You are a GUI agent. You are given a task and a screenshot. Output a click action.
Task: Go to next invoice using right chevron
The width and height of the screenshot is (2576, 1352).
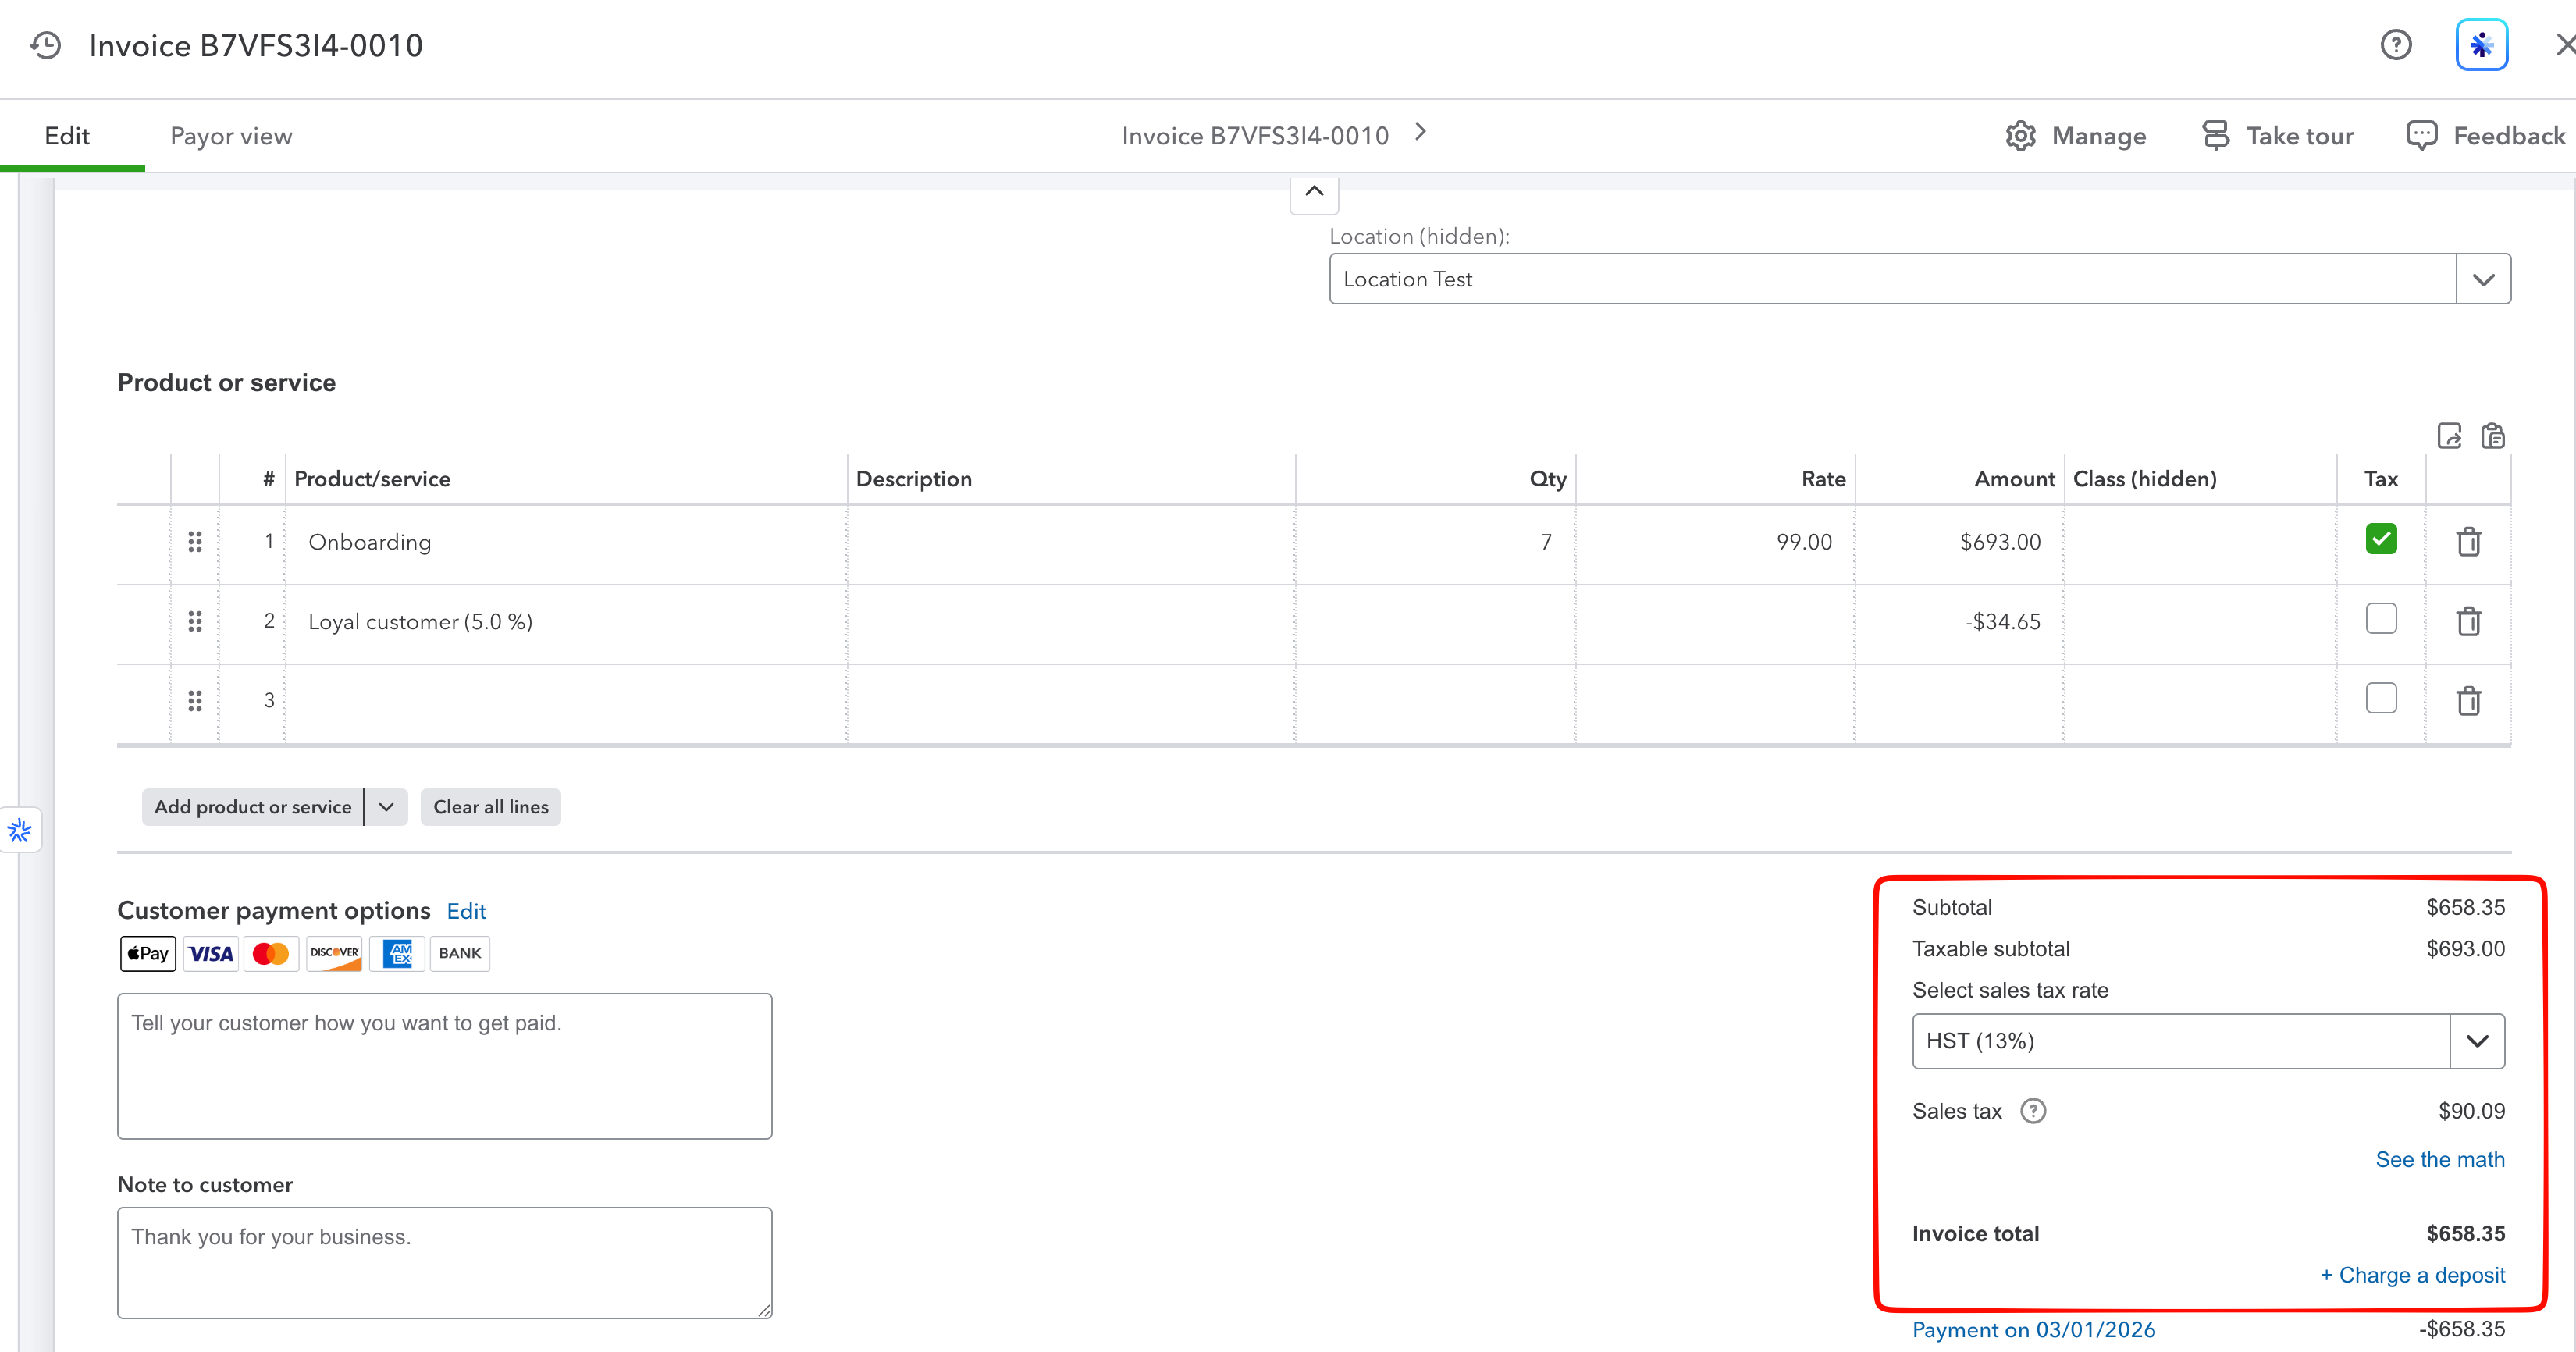(x=1420, y=132)
